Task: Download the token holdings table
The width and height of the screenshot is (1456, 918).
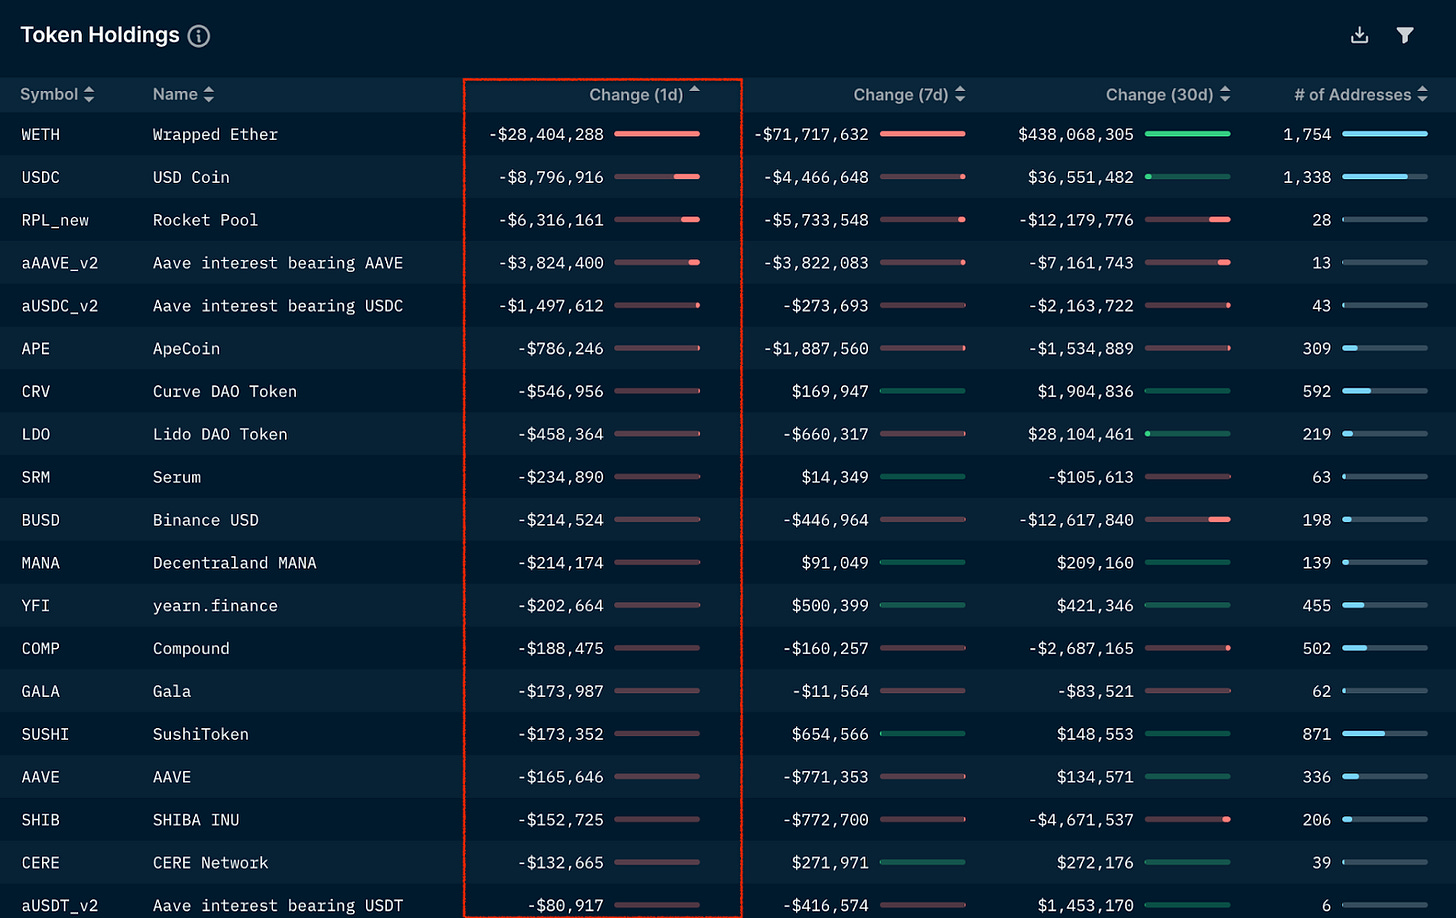Action: pos(1359,35)
